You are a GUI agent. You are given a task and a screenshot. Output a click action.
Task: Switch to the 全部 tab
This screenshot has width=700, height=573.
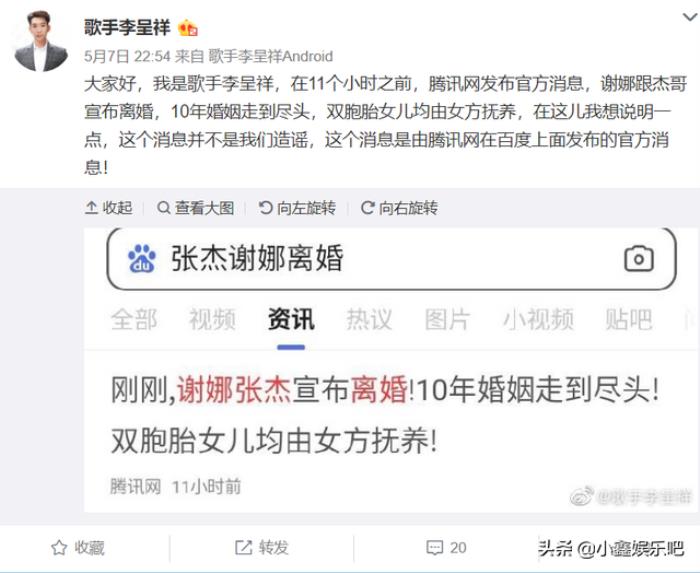(x=134, y=320)
